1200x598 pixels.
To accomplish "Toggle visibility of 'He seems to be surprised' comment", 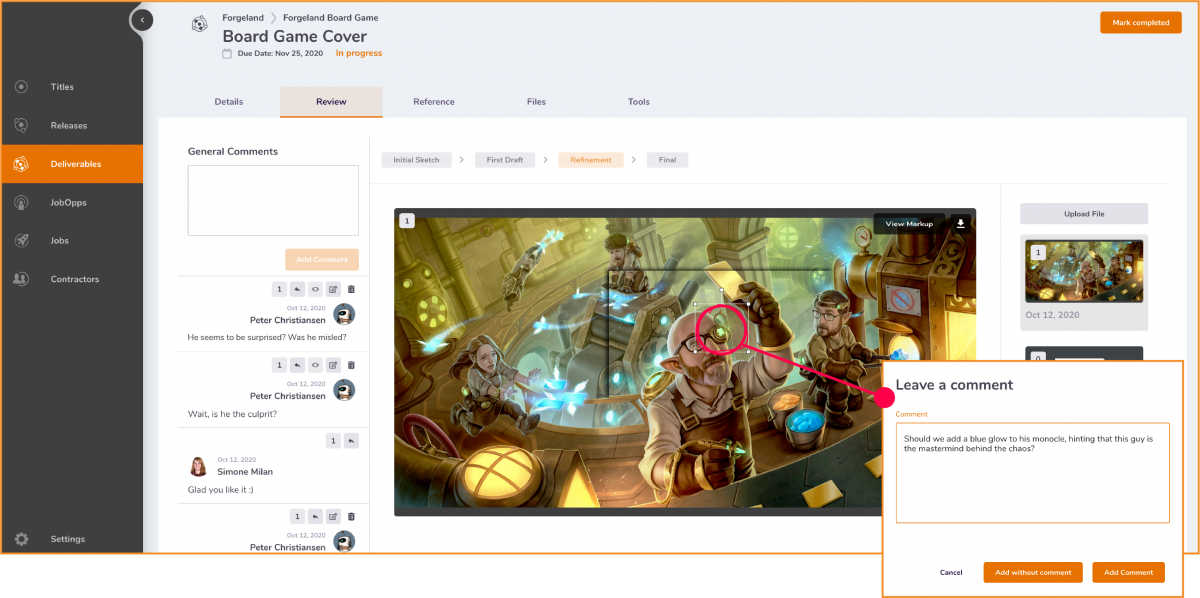I will 315,289.
